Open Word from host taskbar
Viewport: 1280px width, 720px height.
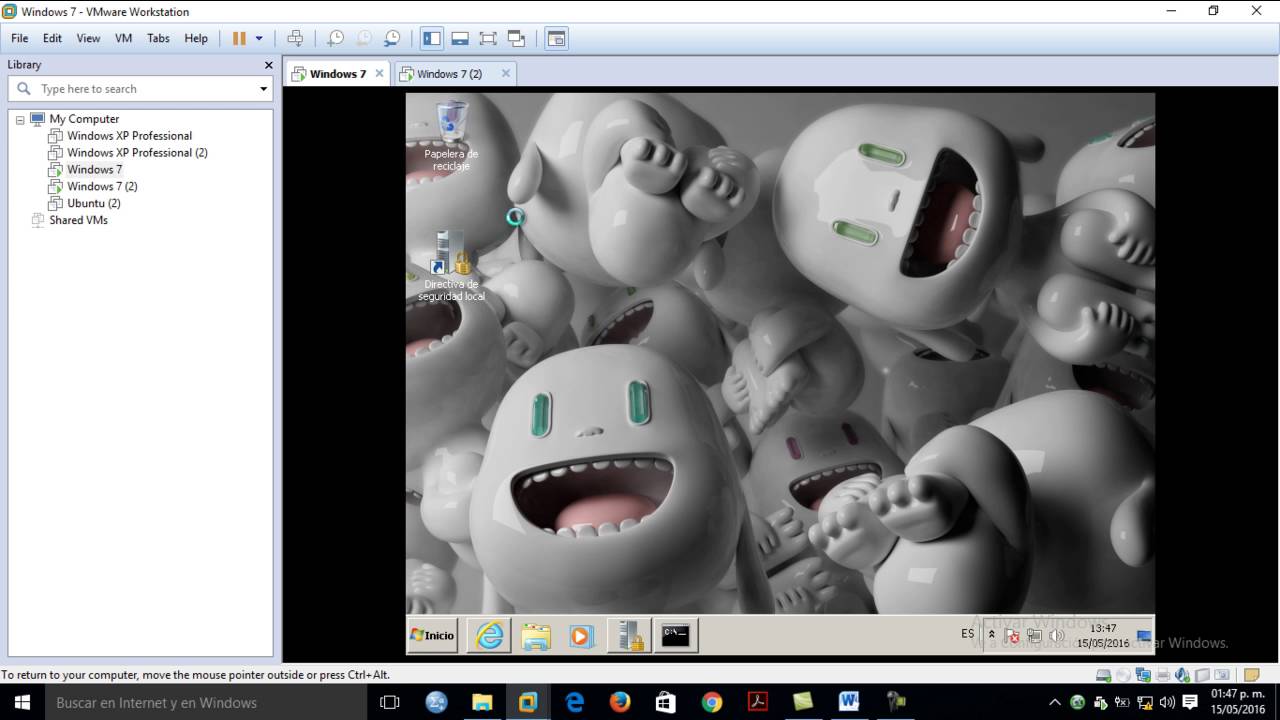(849, 702)
